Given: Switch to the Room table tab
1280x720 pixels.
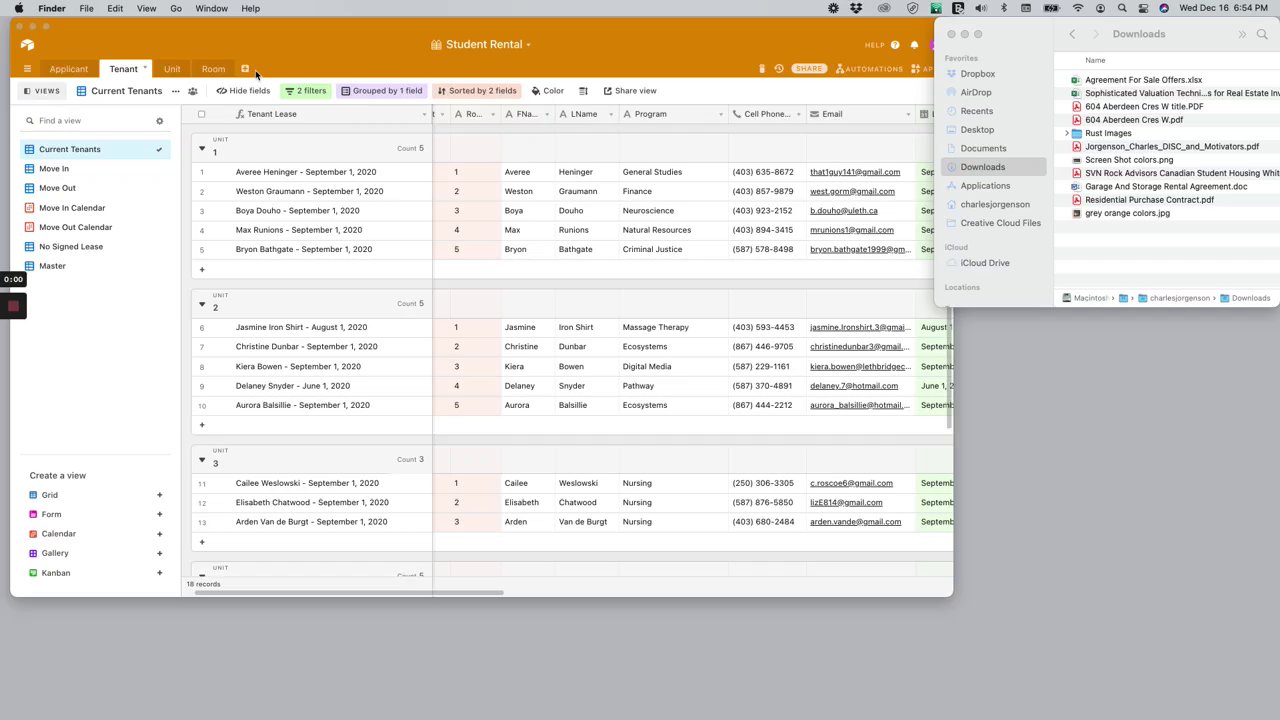Looking at the screenshot, I should [x=213, y=69].
